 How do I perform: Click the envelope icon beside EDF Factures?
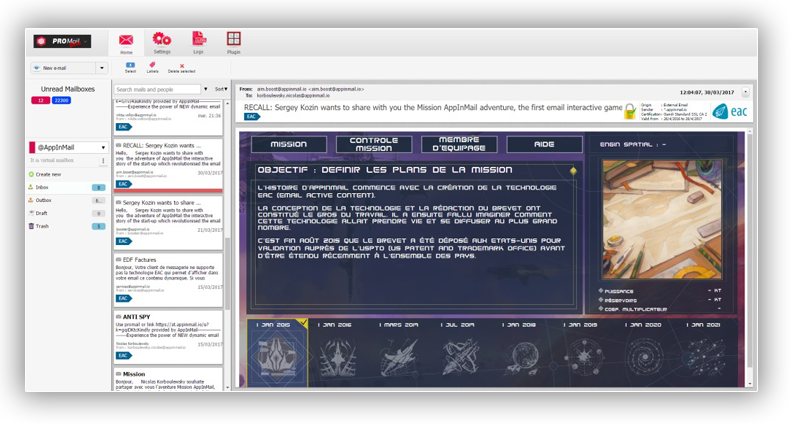click(x=118, y=259)
